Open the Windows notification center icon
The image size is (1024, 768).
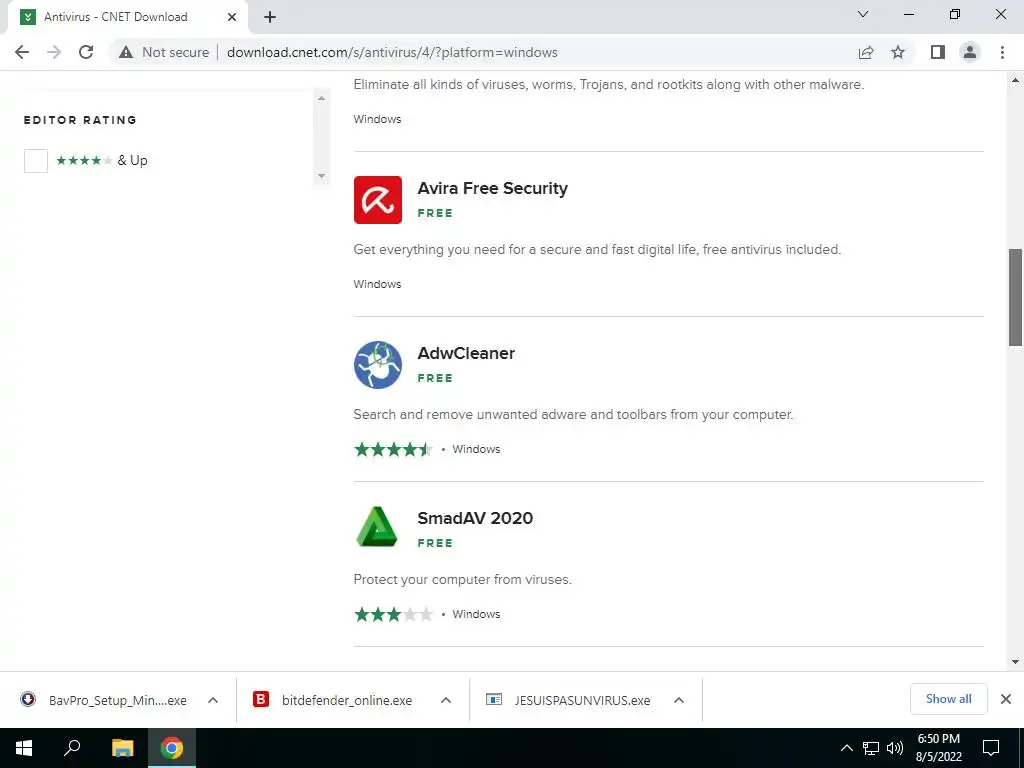pos(991,748)
